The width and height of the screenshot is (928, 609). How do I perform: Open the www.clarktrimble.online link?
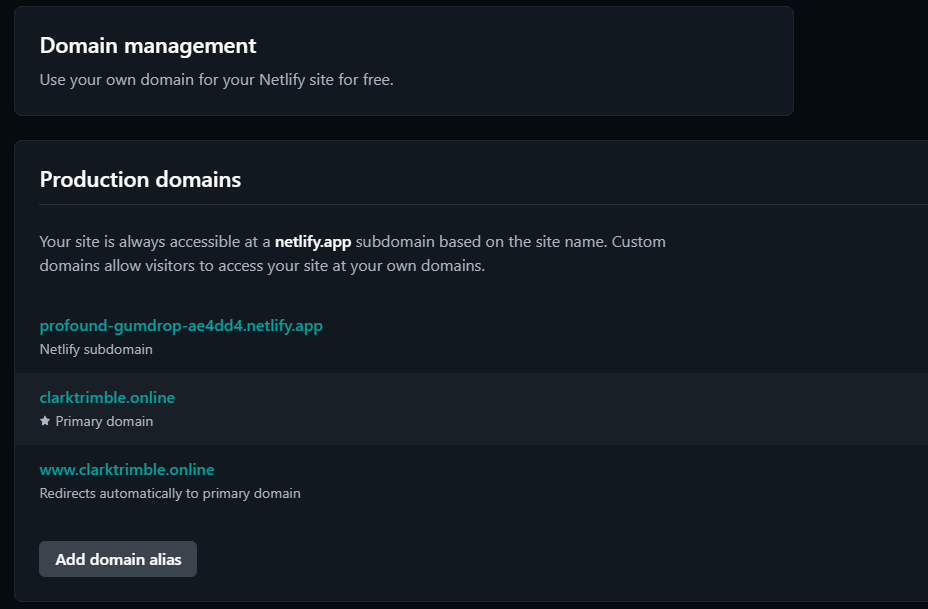pos(127,470)
